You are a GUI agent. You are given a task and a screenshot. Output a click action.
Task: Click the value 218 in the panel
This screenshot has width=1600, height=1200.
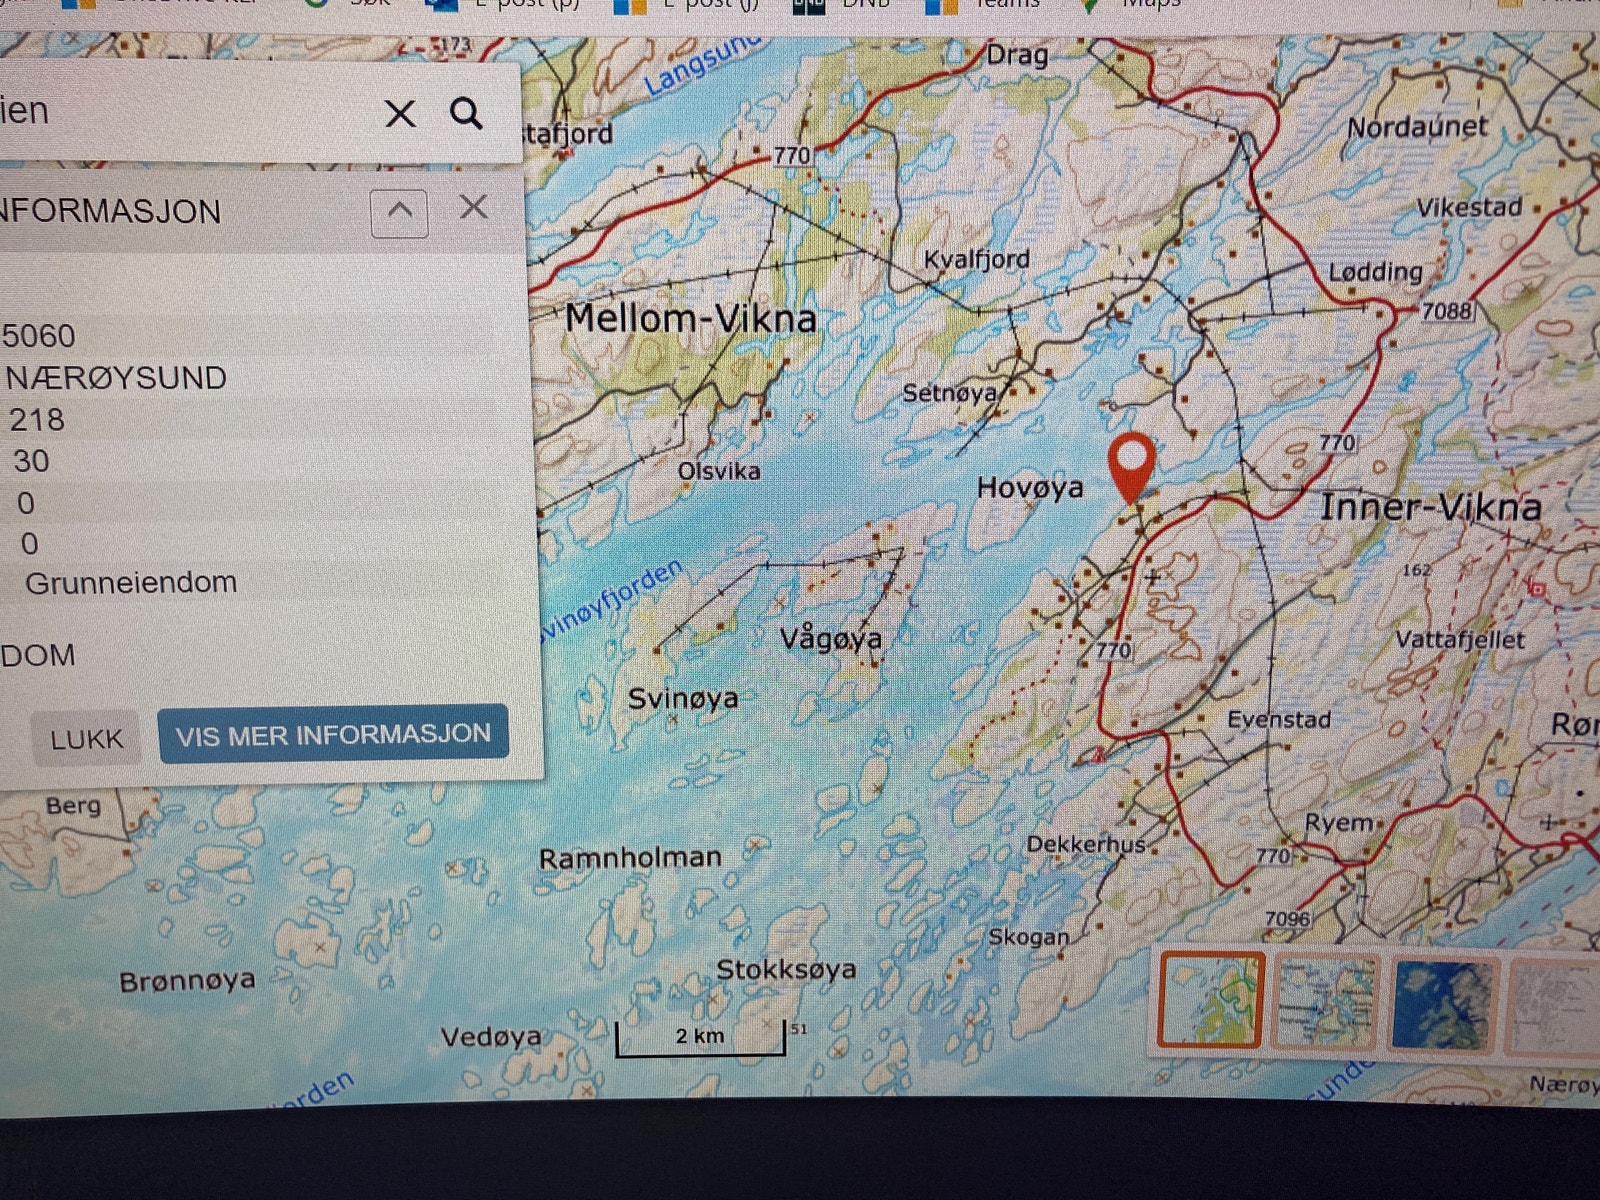coord(37,419)
